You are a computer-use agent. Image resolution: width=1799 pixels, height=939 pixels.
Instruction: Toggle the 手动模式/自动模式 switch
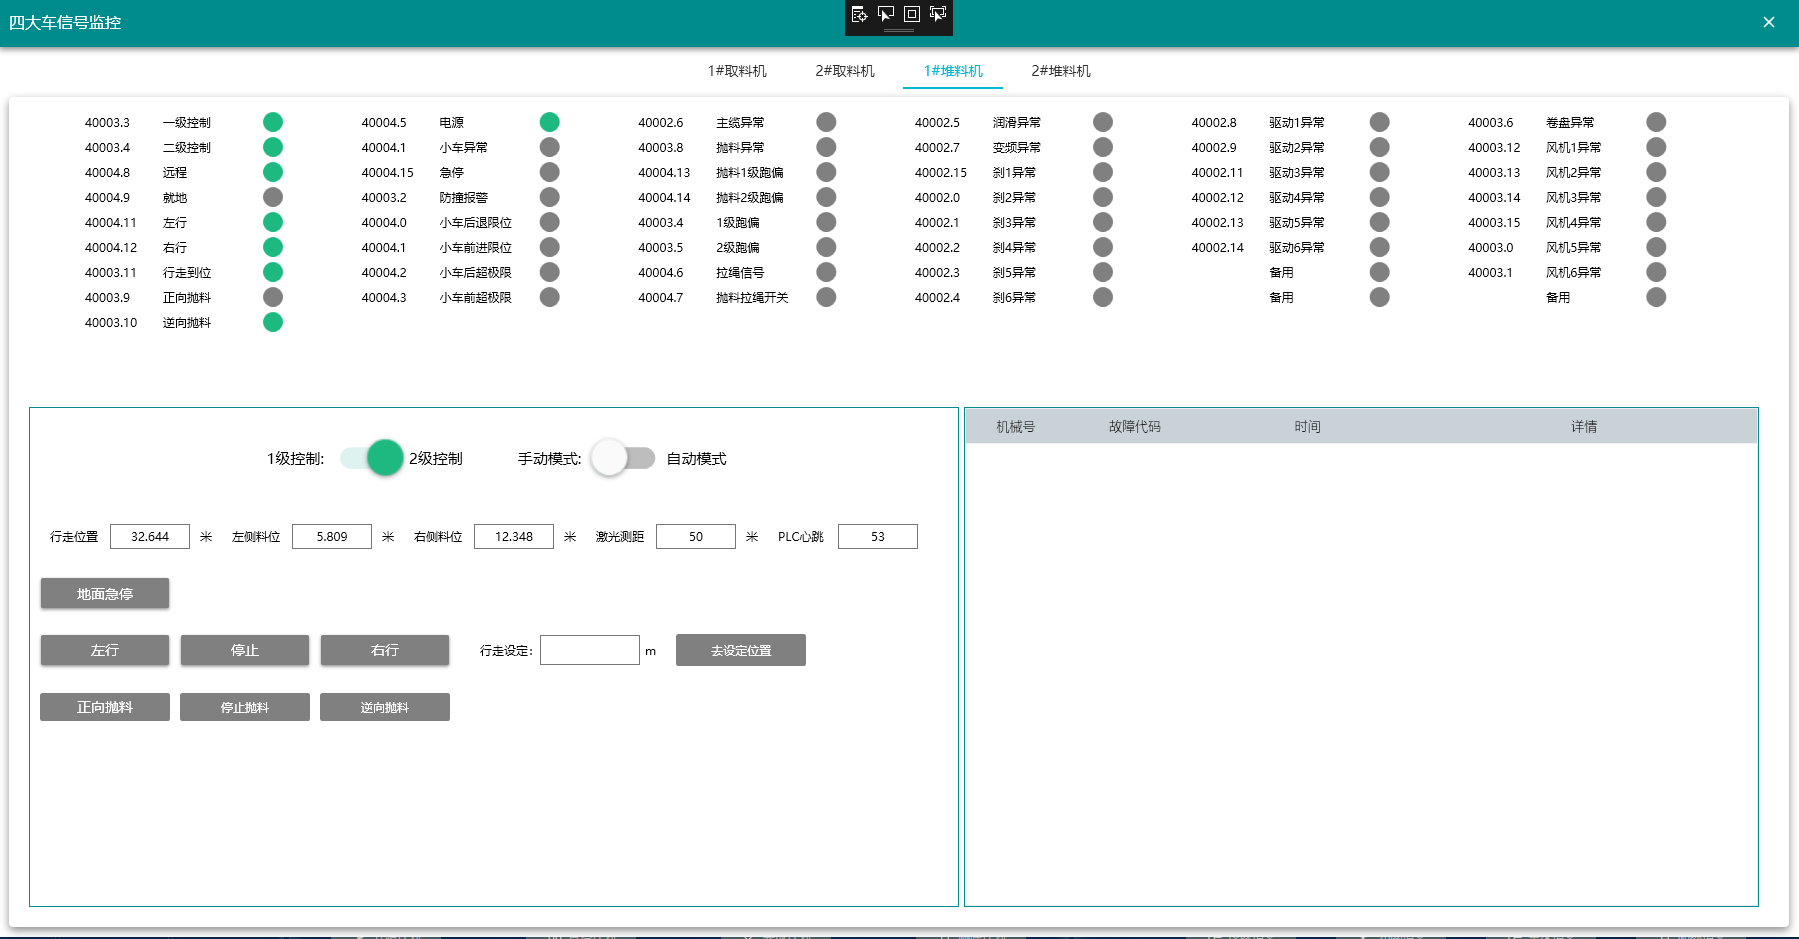(622, 458)
